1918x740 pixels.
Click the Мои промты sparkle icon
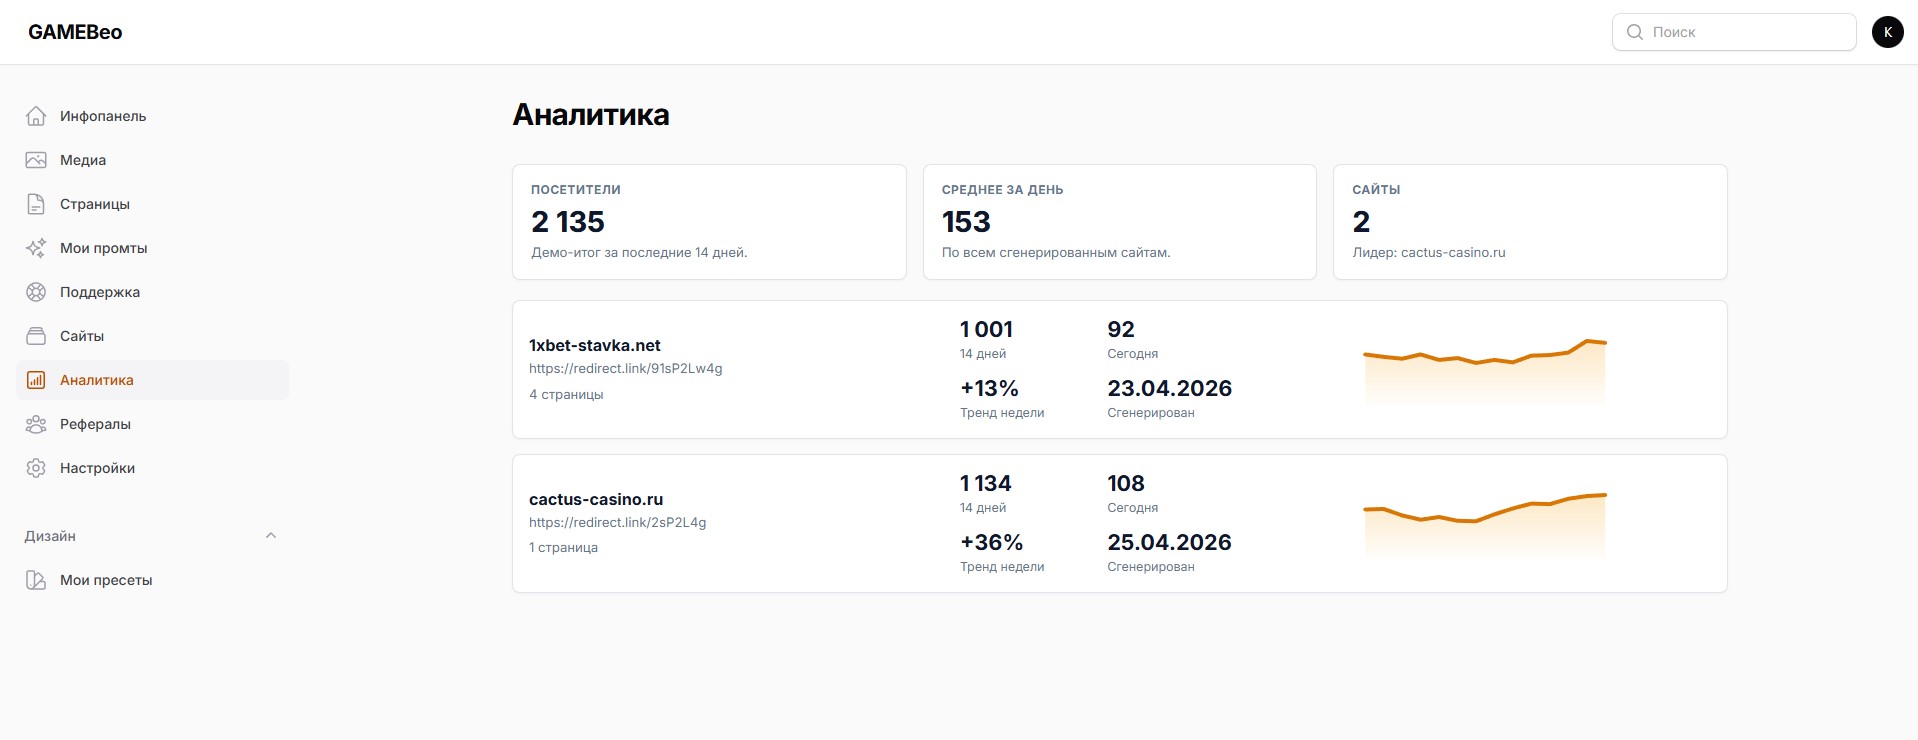pos(36,248)
